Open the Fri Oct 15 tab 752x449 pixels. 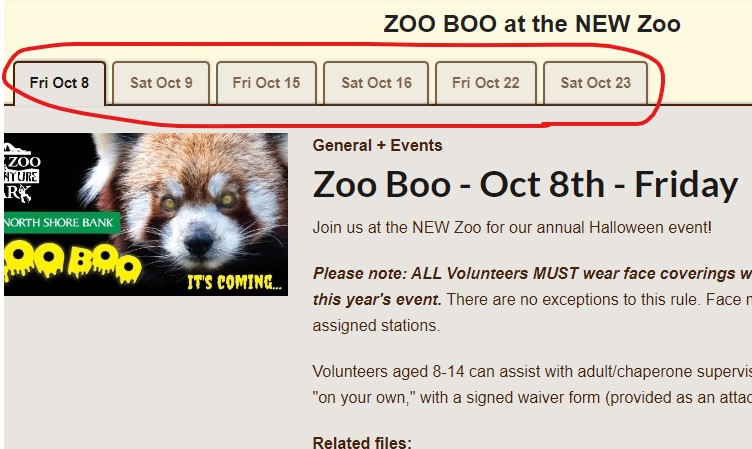pyautogui.click(x=266, y=83)
